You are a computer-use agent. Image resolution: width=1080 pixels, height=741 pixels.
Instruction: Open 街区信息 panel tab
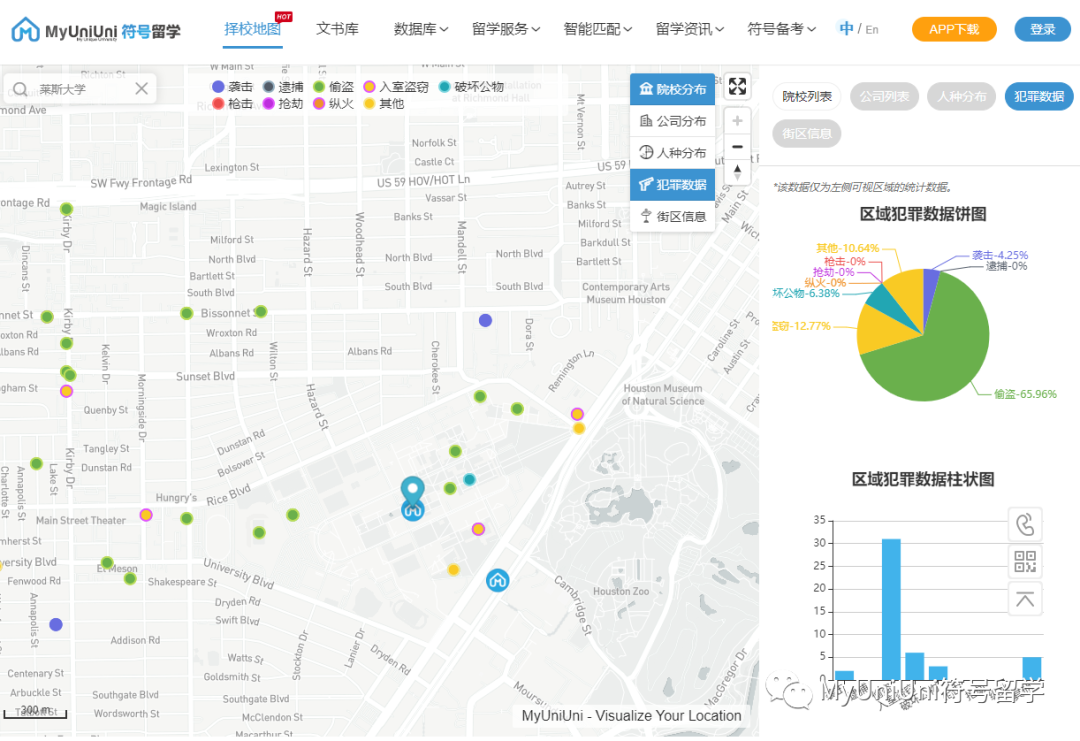pyautogui.click(x=807, y=134)
